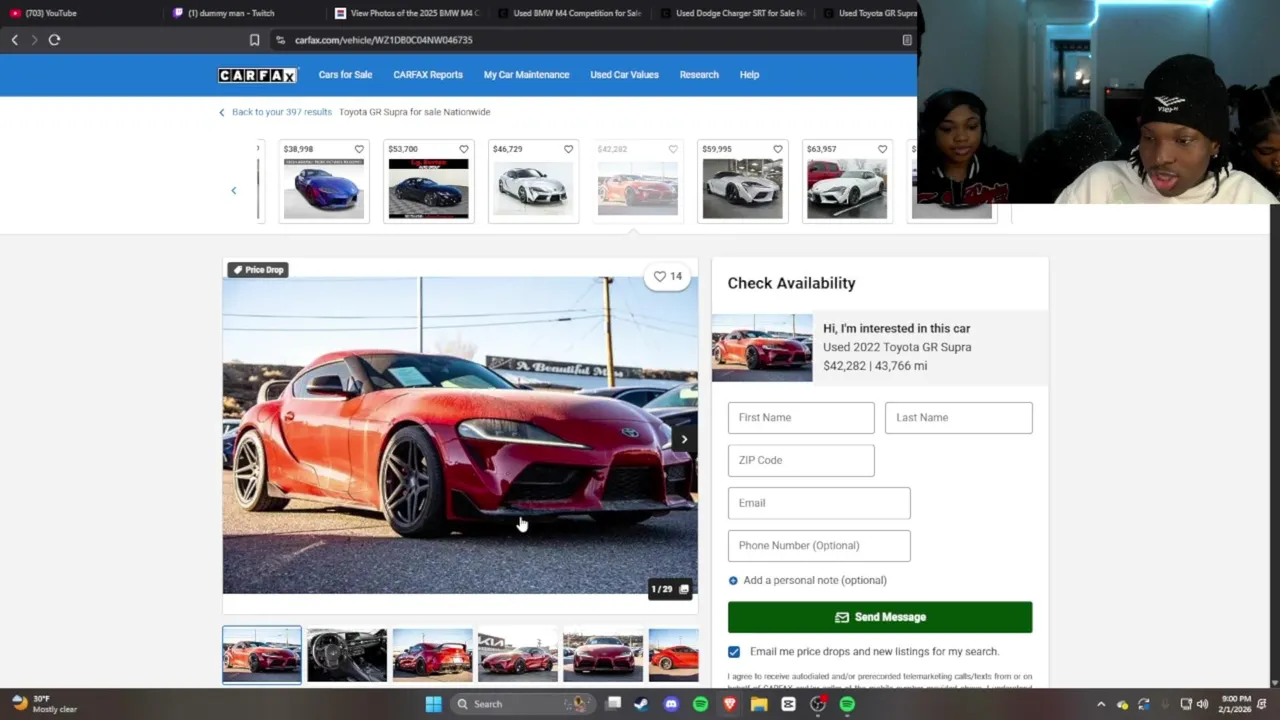Click the CARFAX logo
The height and width of the screenshot is (720, 1280).
(257, 75)
